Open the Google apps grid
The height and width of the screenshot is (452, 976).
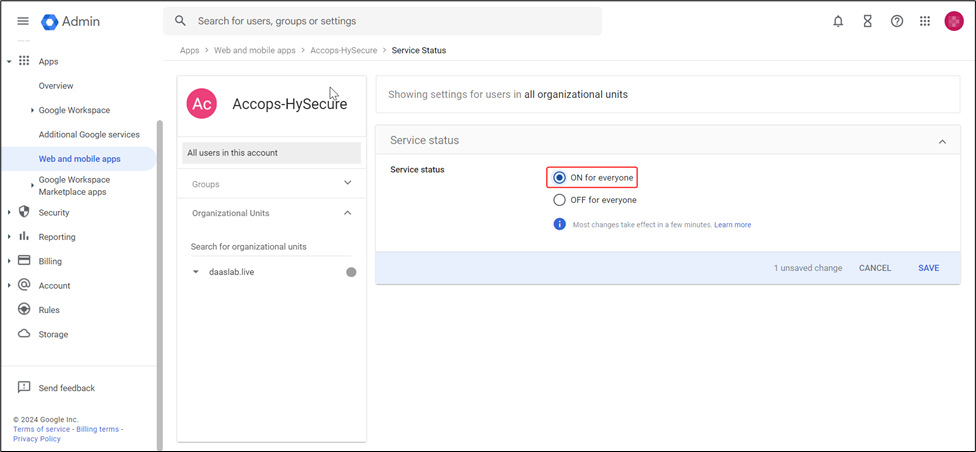pyautogui.click(x=925, y=21)
